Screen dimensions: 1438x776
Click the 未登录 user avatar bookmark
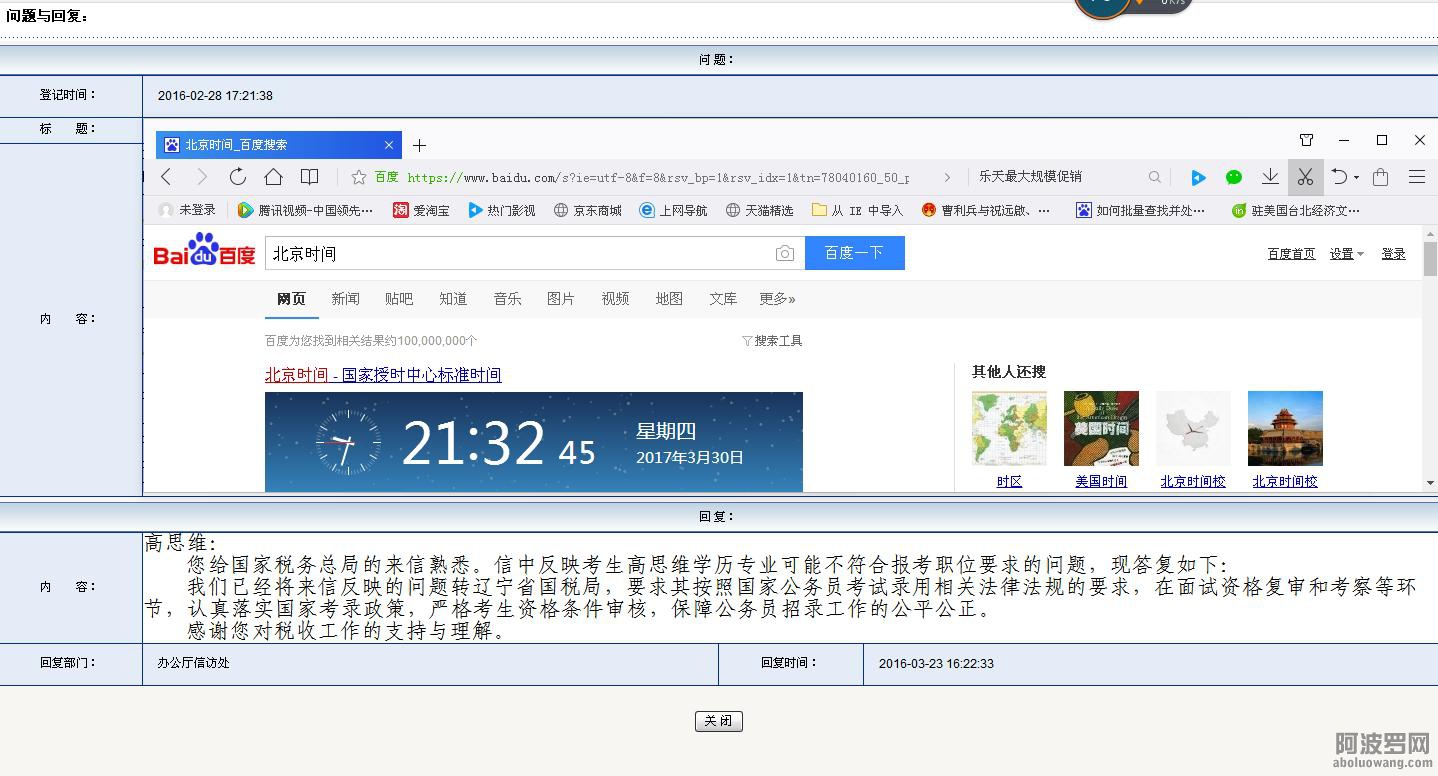point(187,210)
